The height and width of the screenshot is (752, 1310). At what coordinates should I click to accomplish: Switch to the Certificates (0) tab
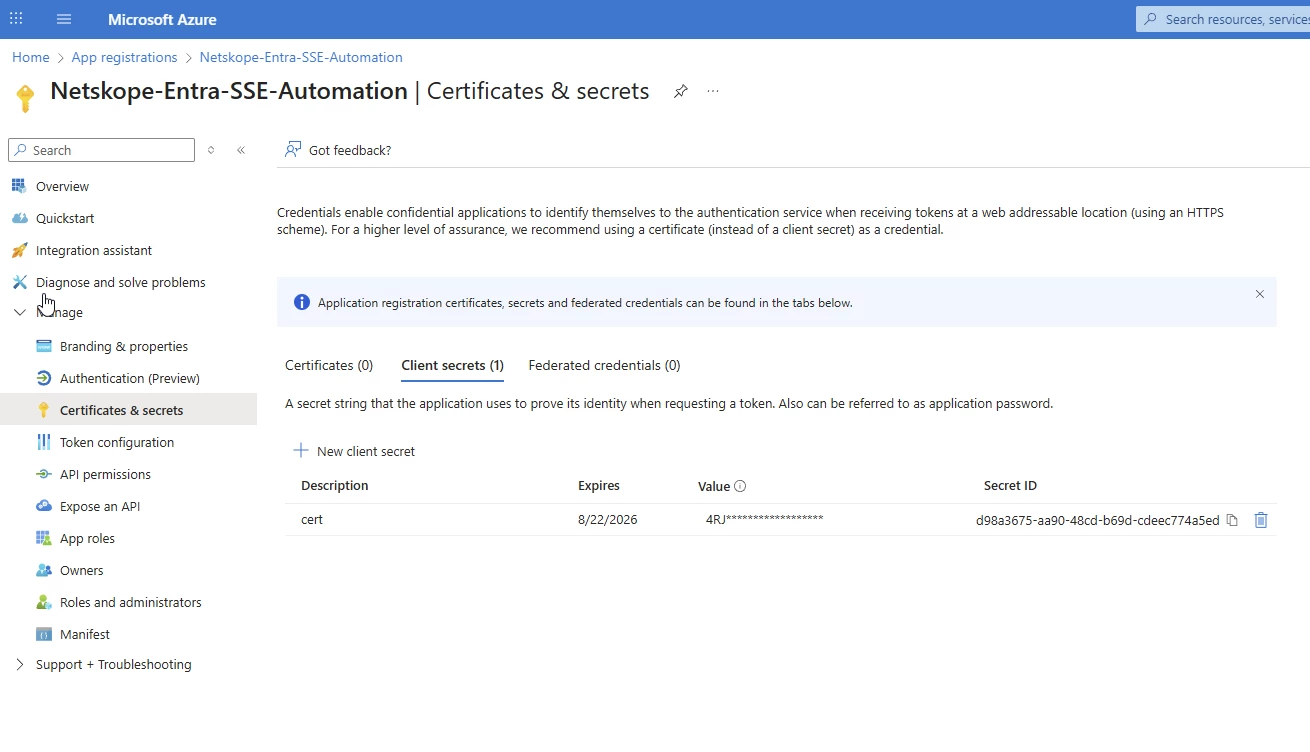[329, 365]
